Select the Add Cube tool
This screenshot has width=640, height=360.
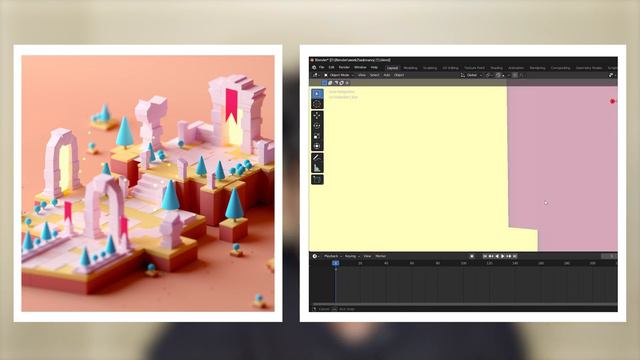317,180
